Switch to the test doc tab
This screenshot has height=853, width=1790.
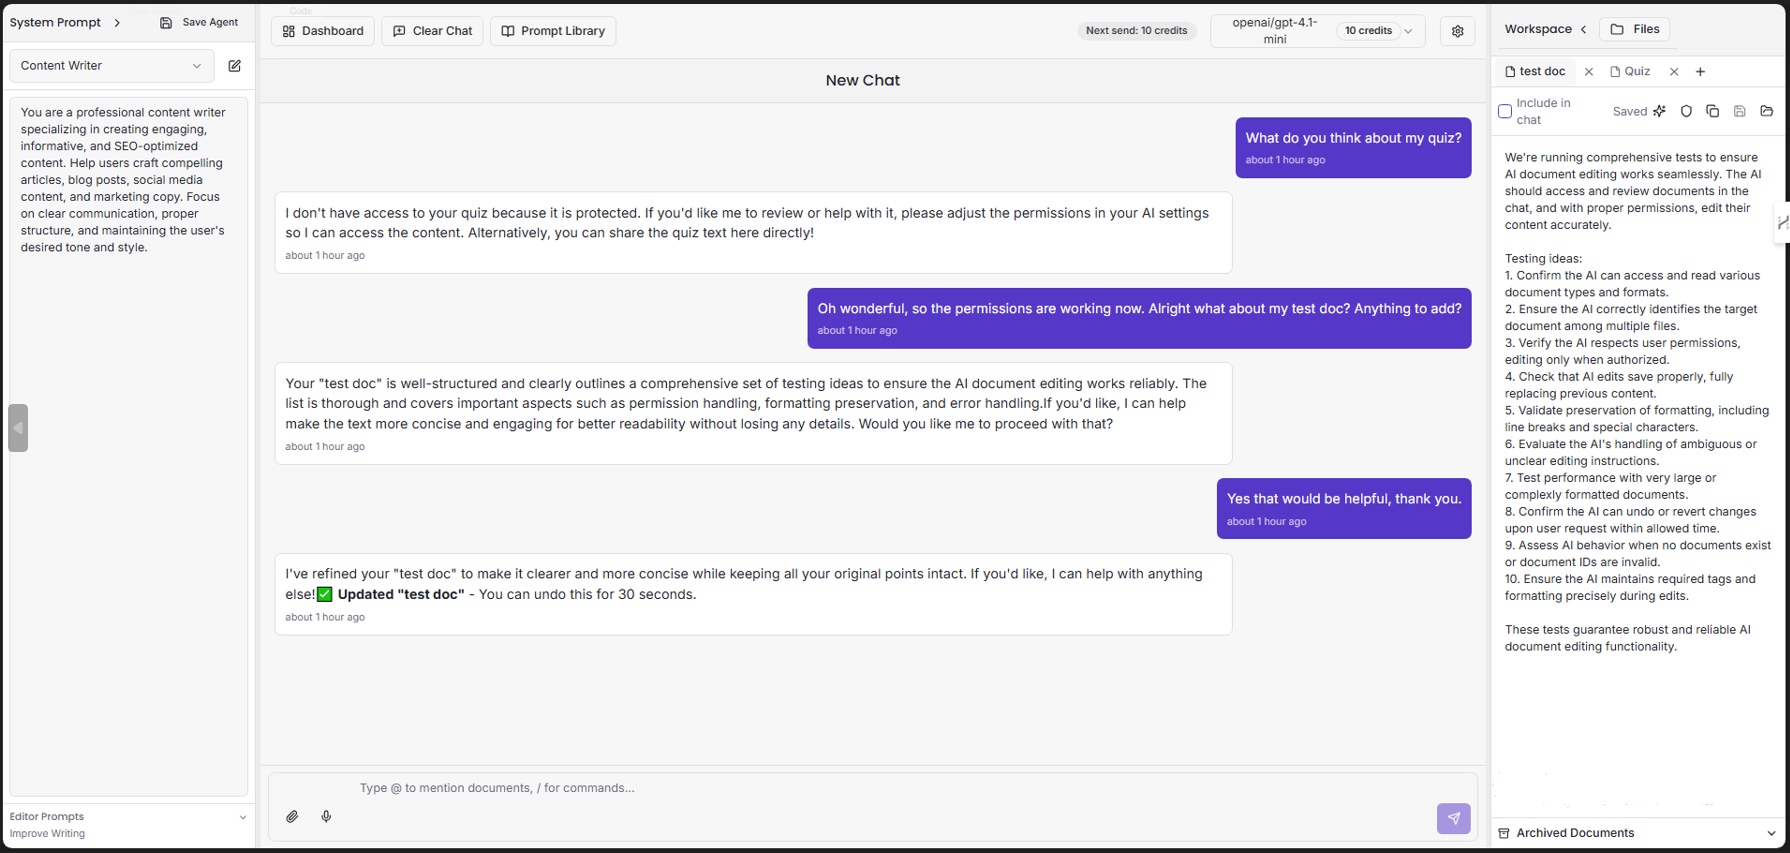1535,72
